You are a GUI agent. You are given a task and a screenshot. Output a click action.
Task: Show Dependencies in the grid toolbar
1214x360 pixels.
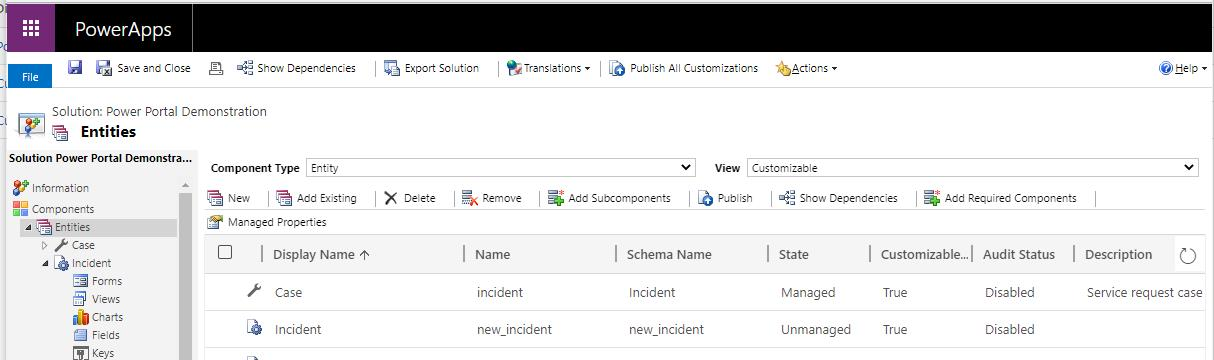pos(838,198)
